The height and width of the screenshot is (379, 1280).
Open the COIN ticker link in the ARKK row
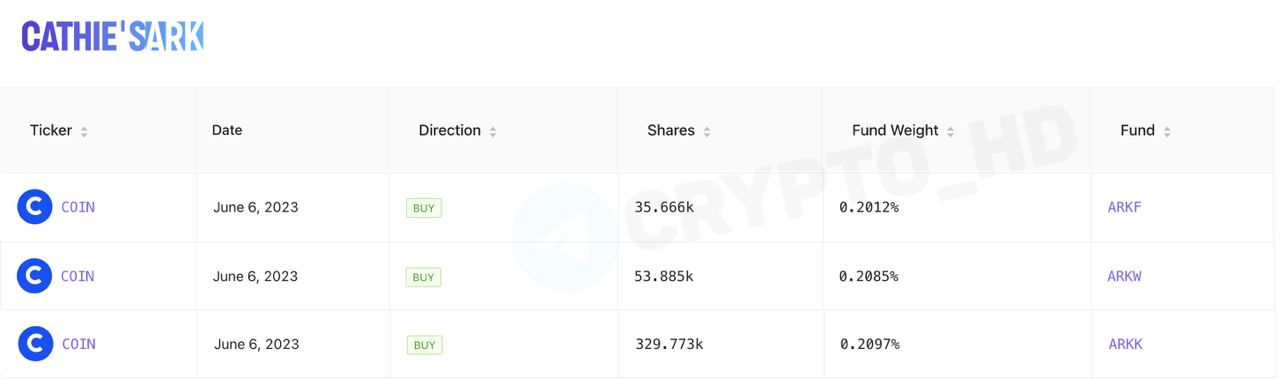[x=79, y=344]
